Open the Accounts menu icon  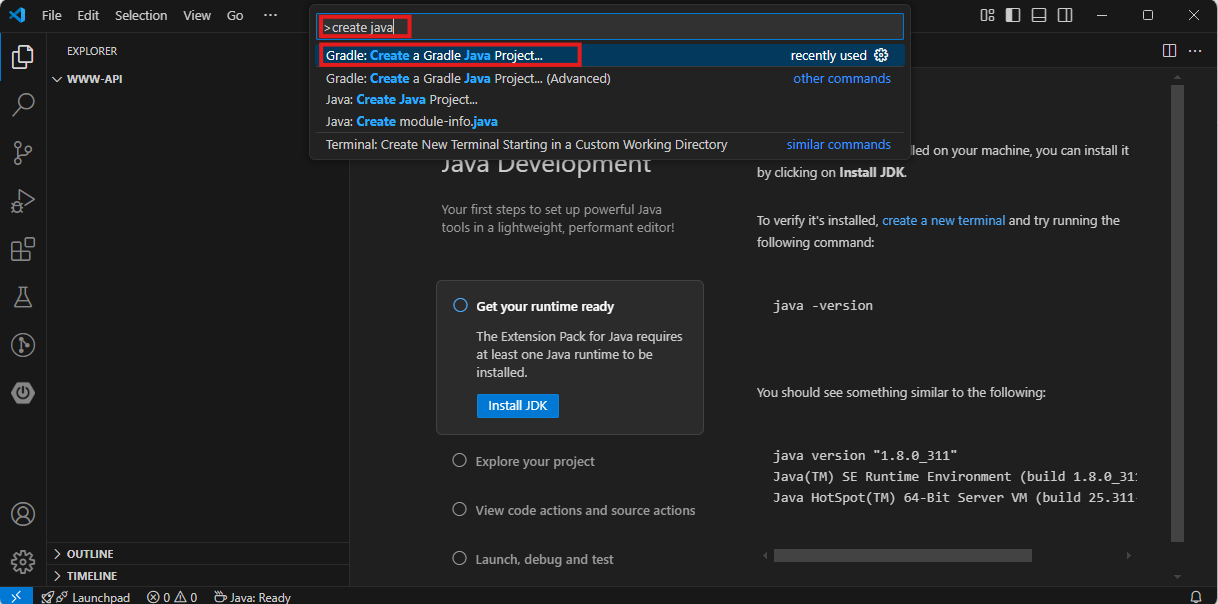tap(22, 514)
